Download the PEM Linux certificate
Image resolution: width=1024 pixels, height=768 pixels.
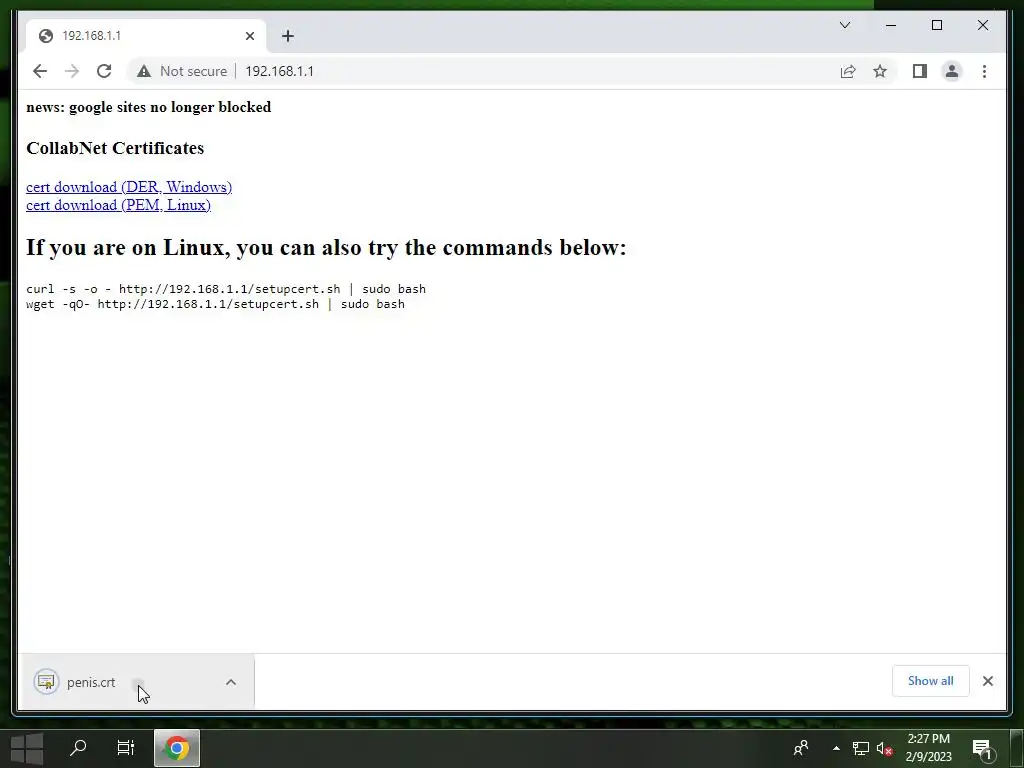pyautogui.click(x=118, y=205)
